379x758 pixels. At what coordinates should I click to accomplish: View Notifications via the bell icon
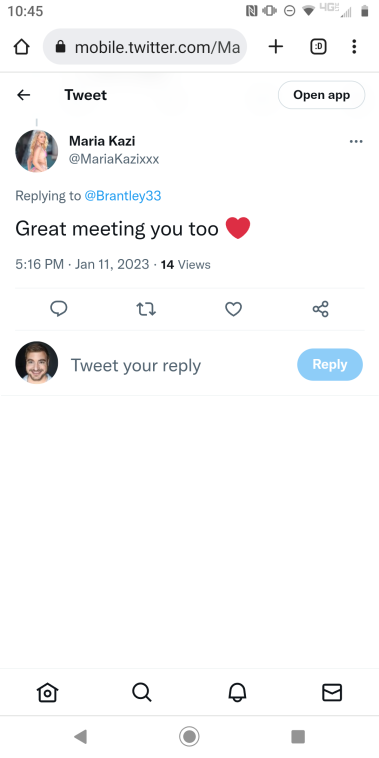(x=237, y=692)
